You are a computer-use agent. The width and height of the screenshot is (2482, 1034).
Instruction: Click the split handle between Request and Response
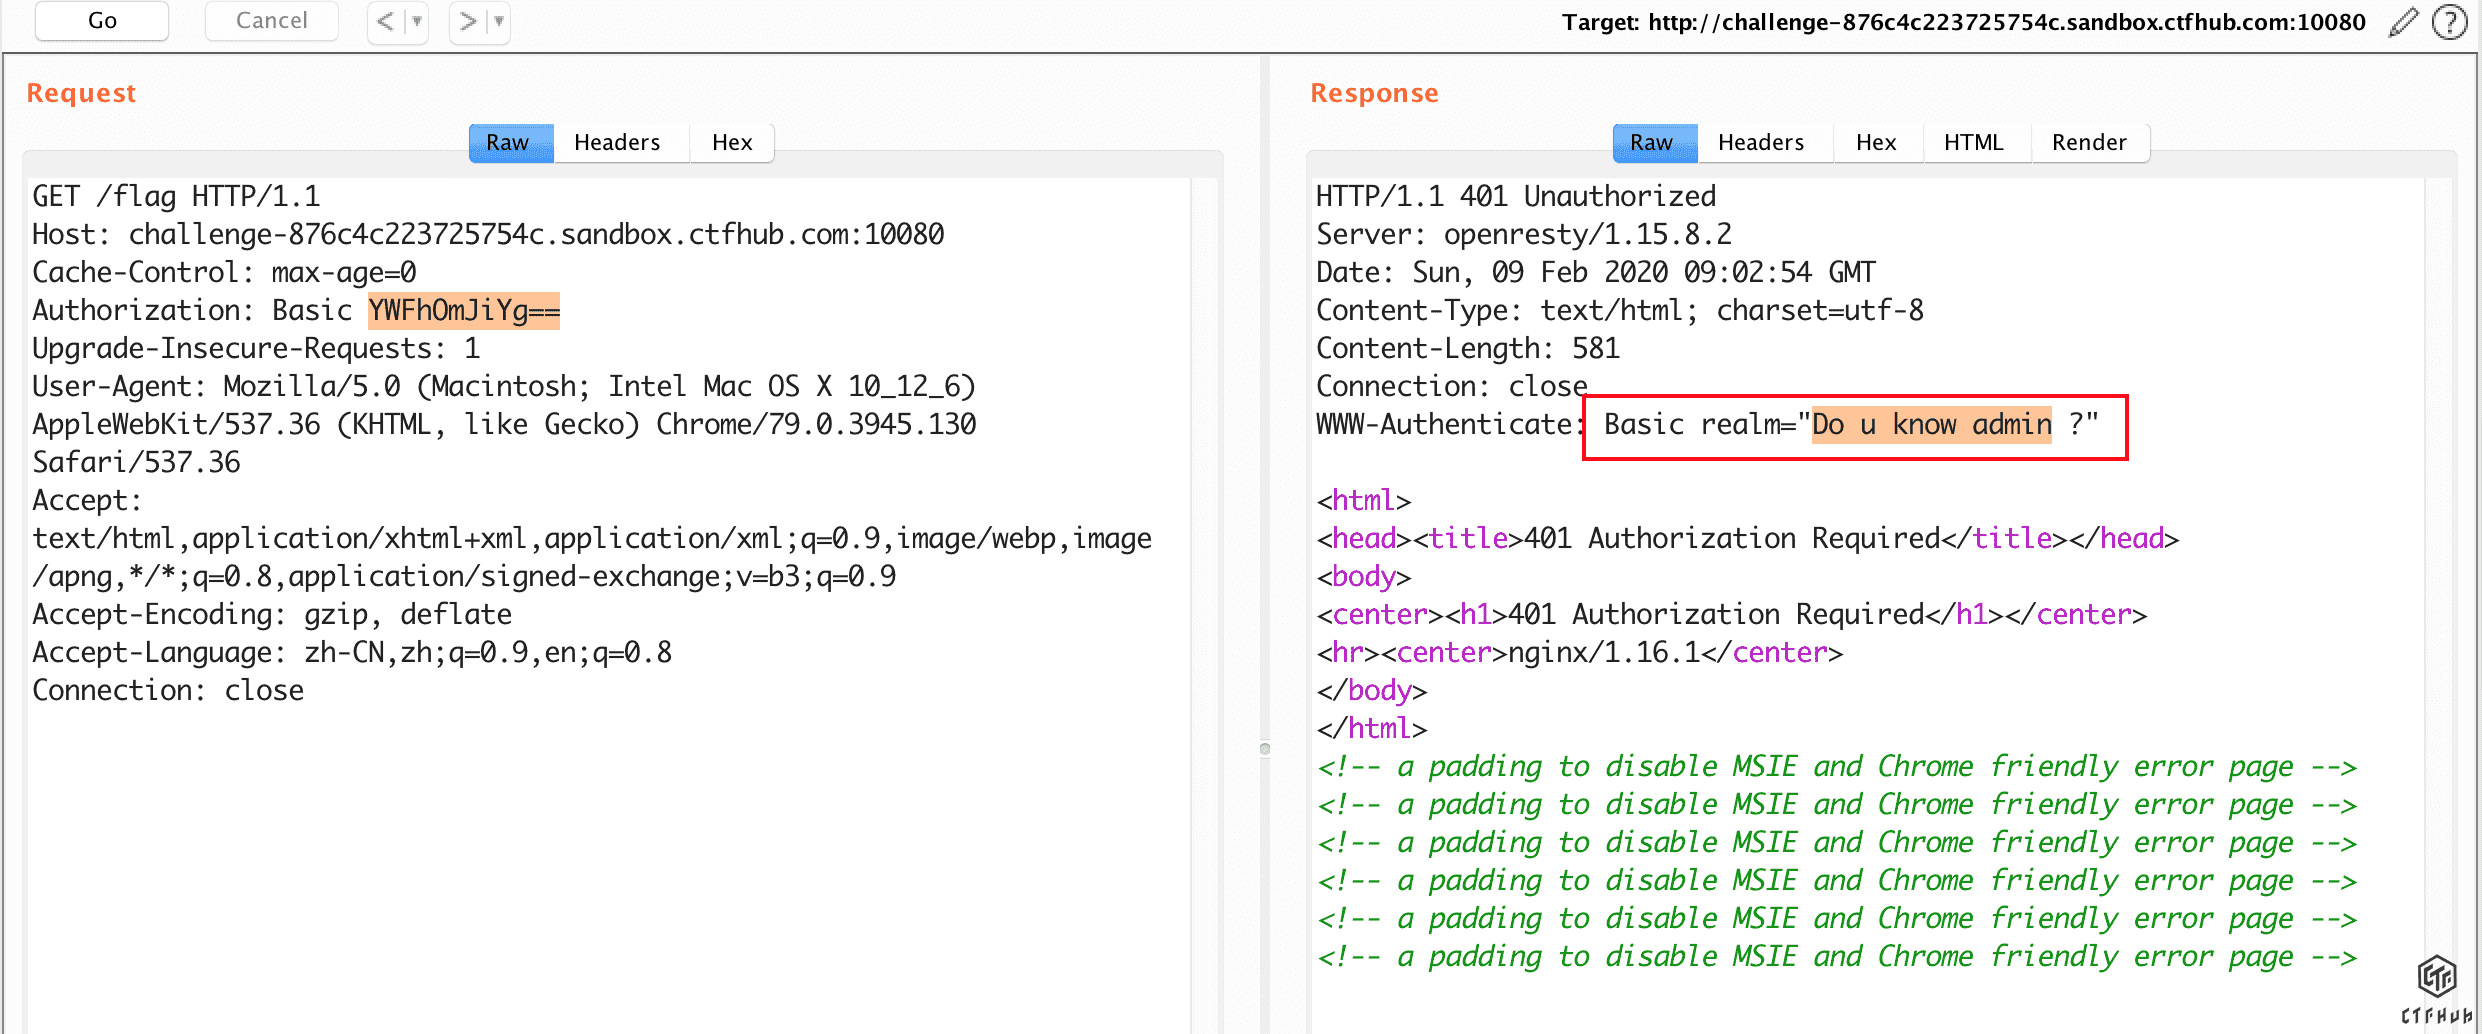[1265, 749]
